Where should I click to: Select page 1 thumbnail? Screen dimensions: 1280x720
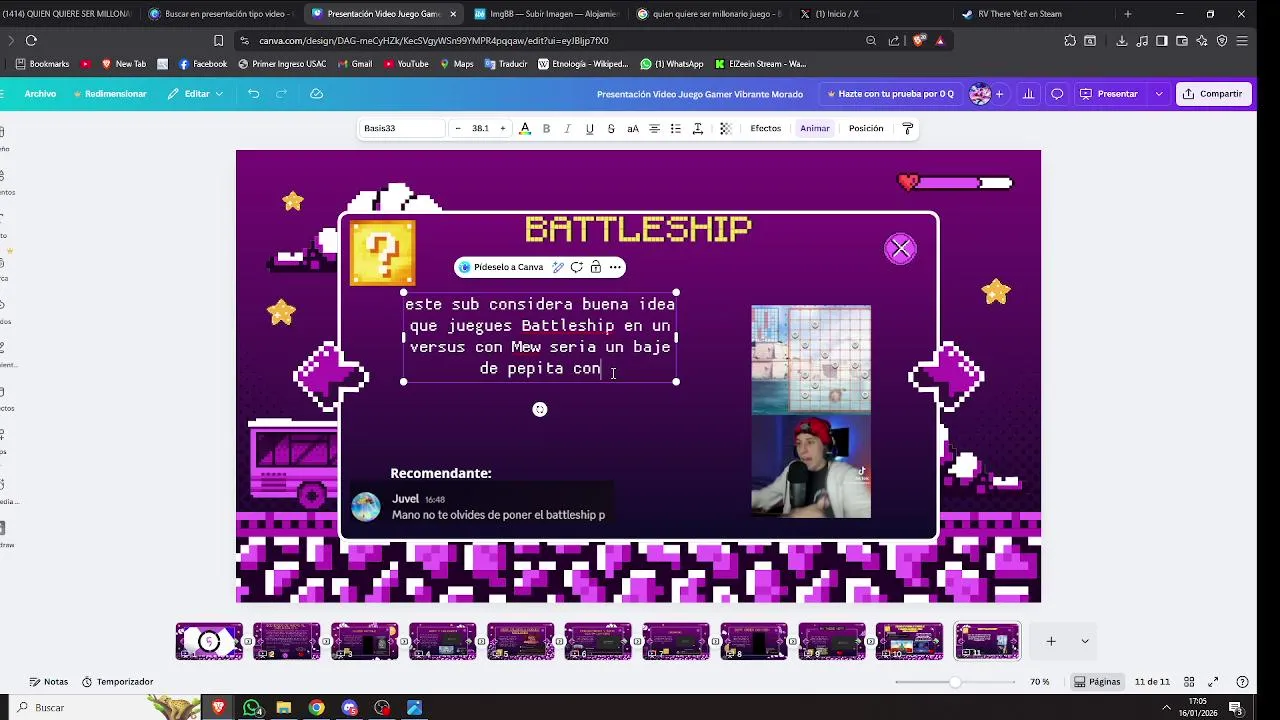[209, 641]
